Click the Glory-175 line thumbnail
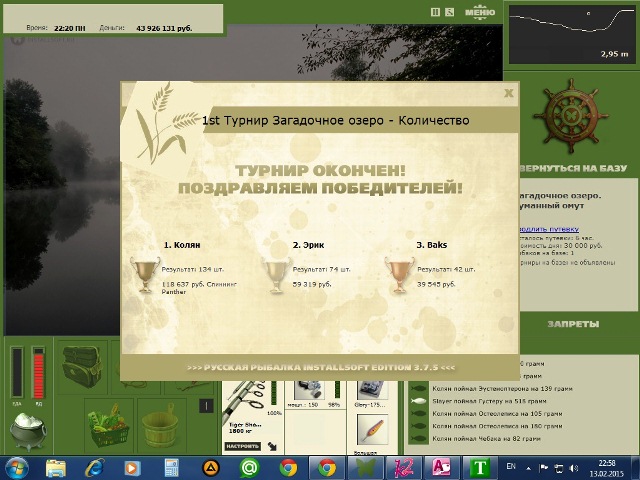 click(371, 391)
